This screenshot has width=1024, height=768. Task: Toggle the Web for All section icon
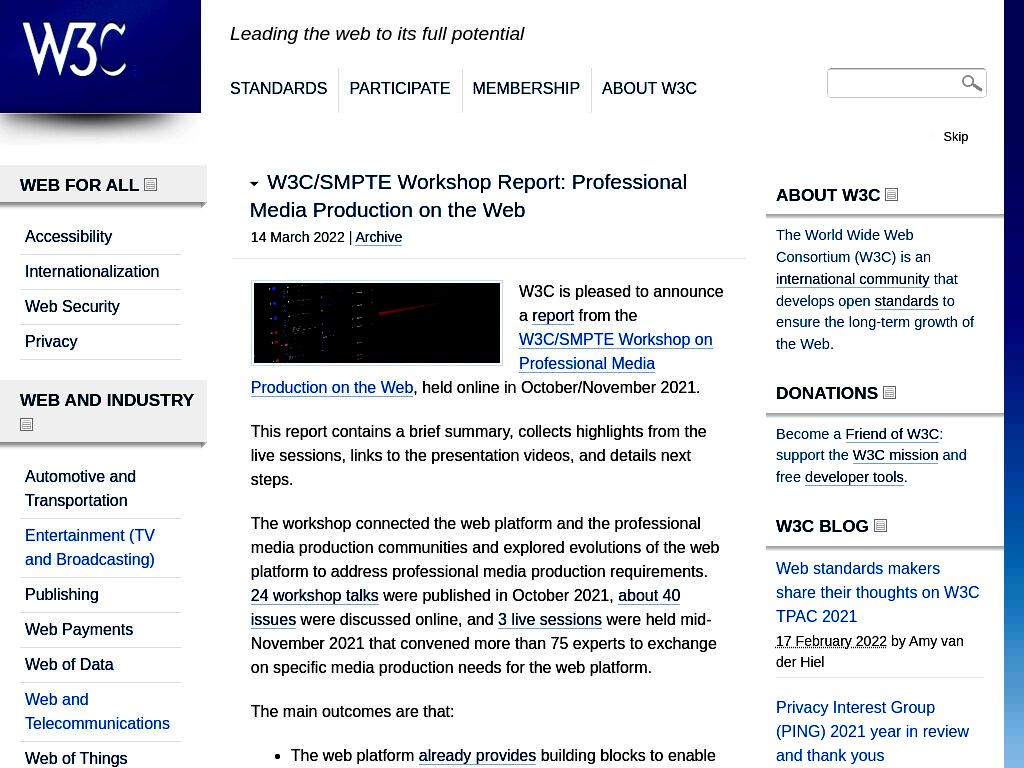(x=150, y=185)
